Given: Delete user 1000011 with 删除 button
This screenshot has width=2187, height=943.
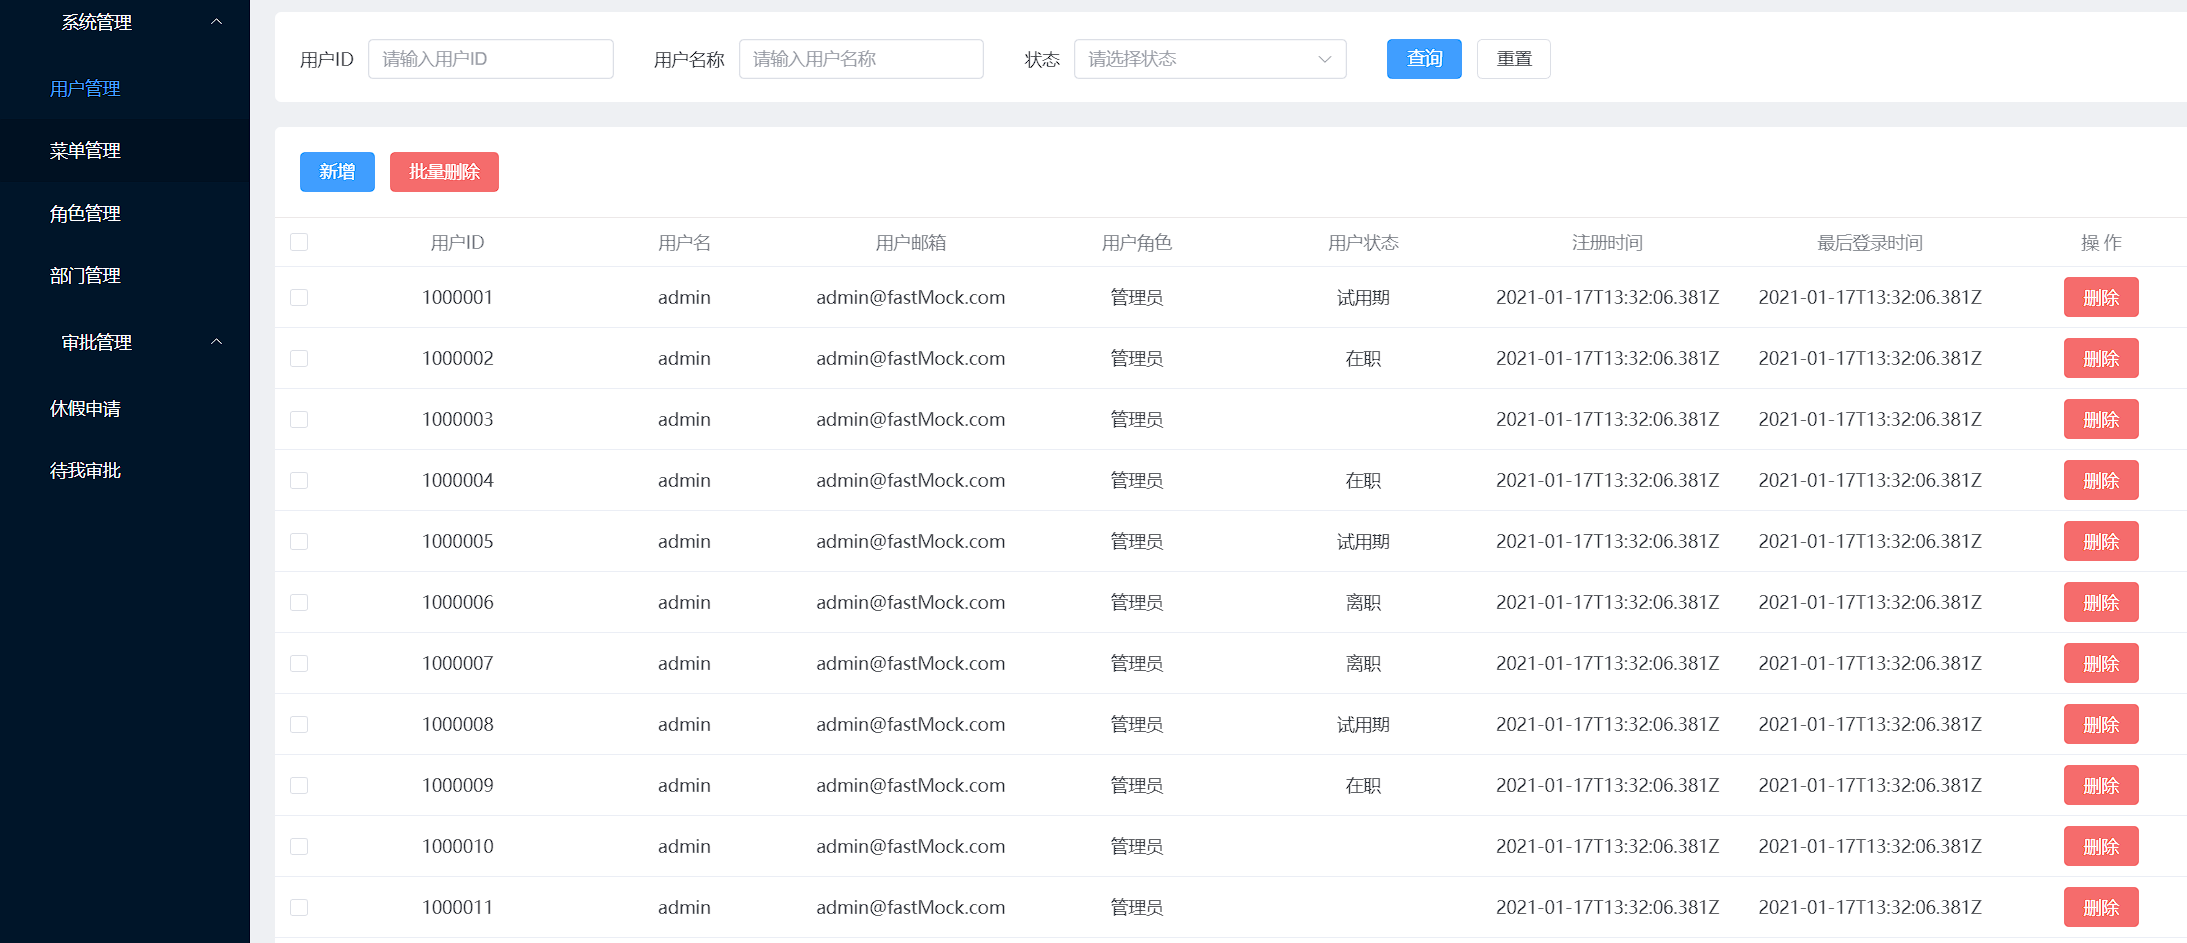Looking at the screenshot, I should 2101,907.
